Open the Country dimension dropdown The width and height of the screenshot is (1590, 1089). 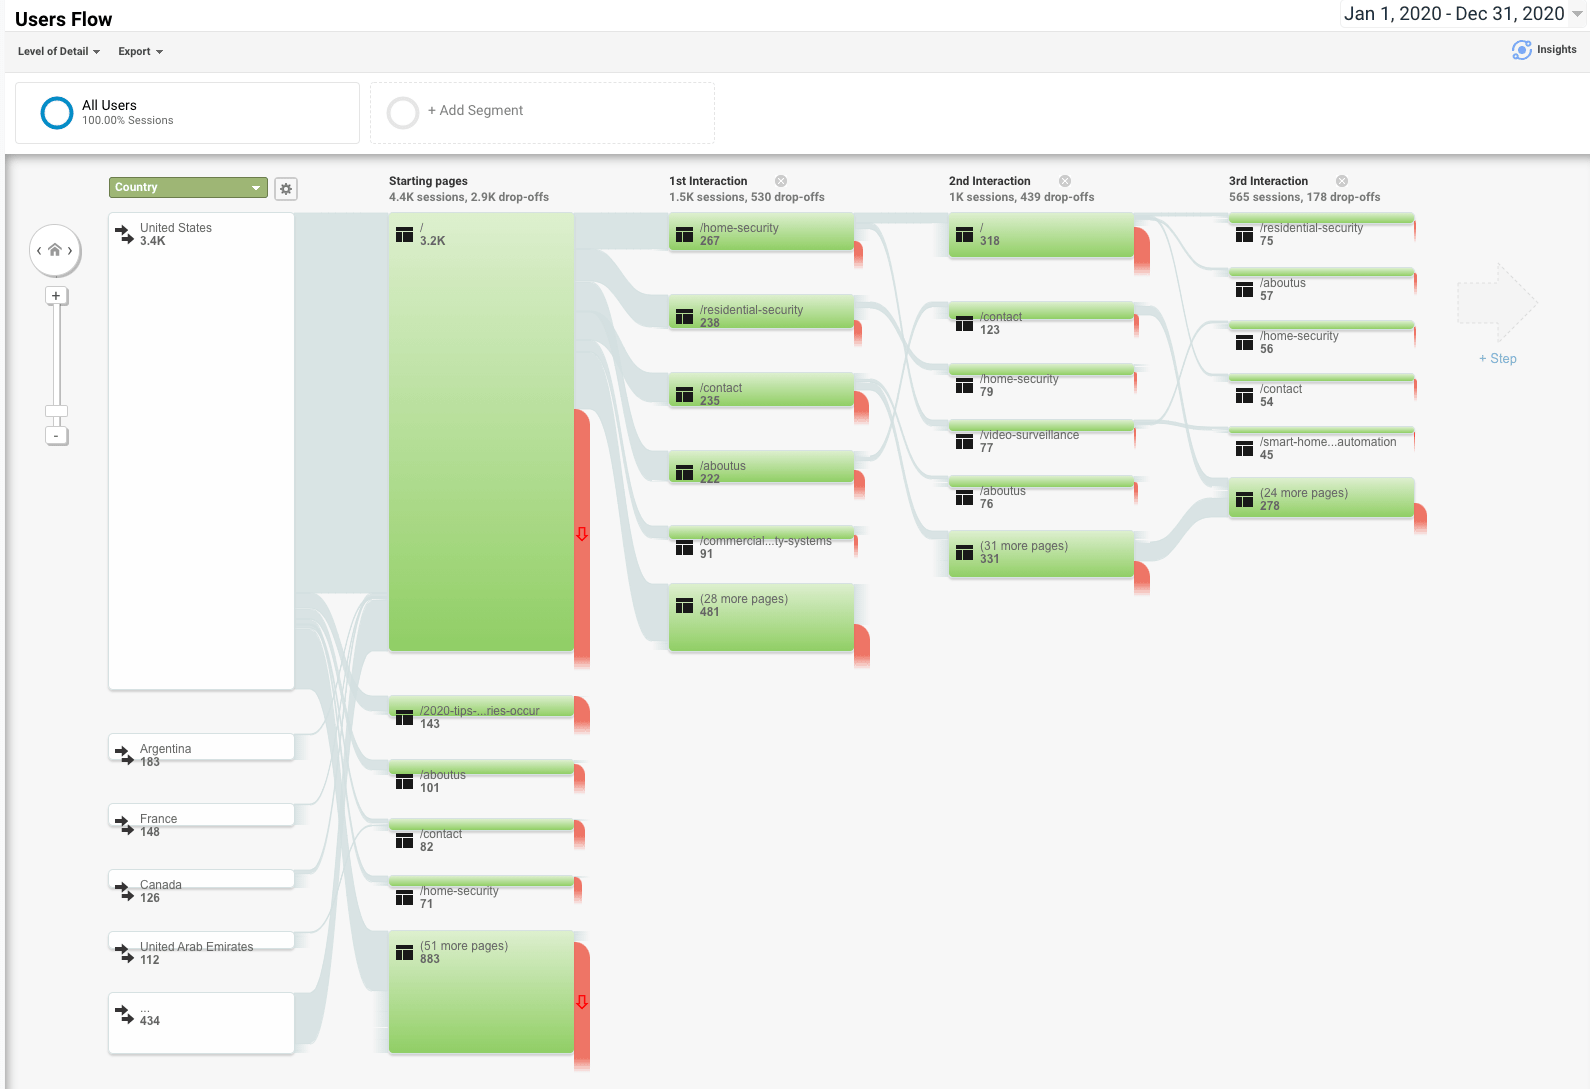188,188
